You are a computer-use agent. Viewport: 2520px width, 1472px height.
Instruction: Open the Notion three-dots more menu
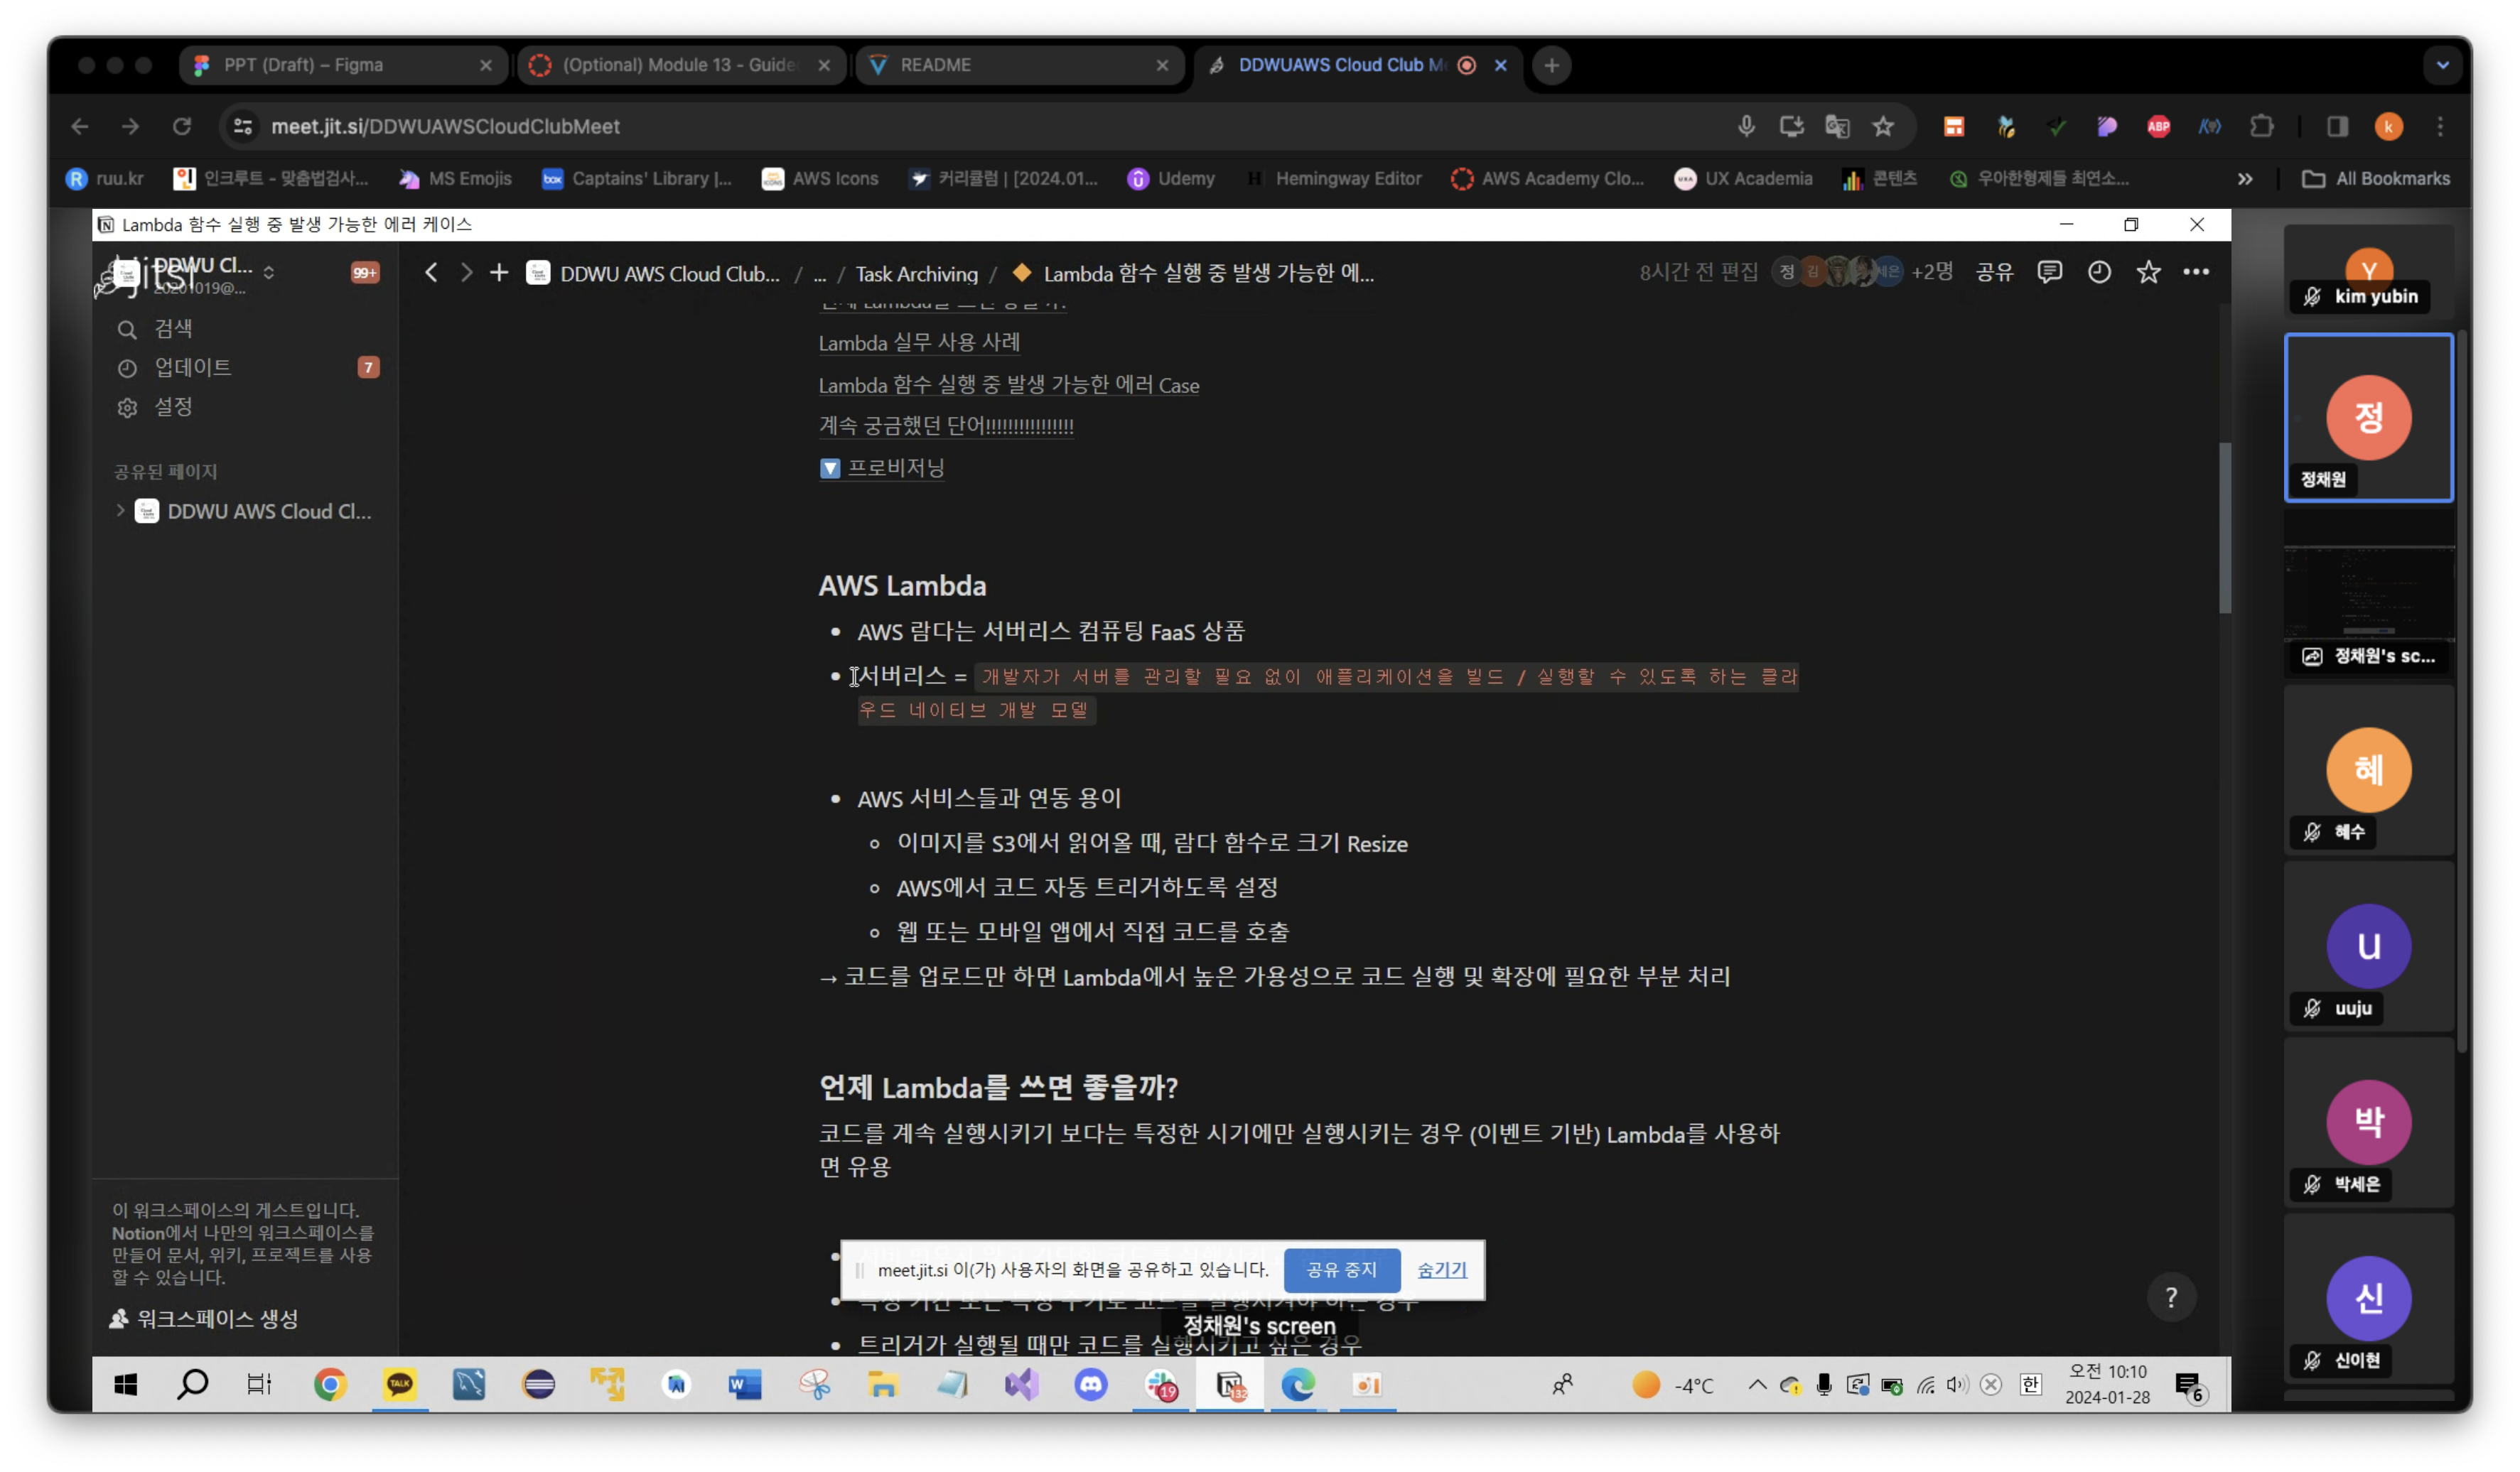coord(2196,272)
